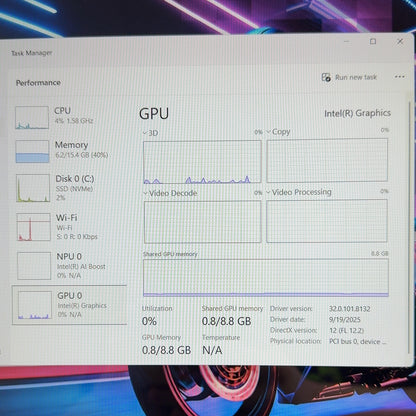Click the Wi-Fi S: 0 R: 0 Kbps text
The image size is (416, 416).
[77, 237]
